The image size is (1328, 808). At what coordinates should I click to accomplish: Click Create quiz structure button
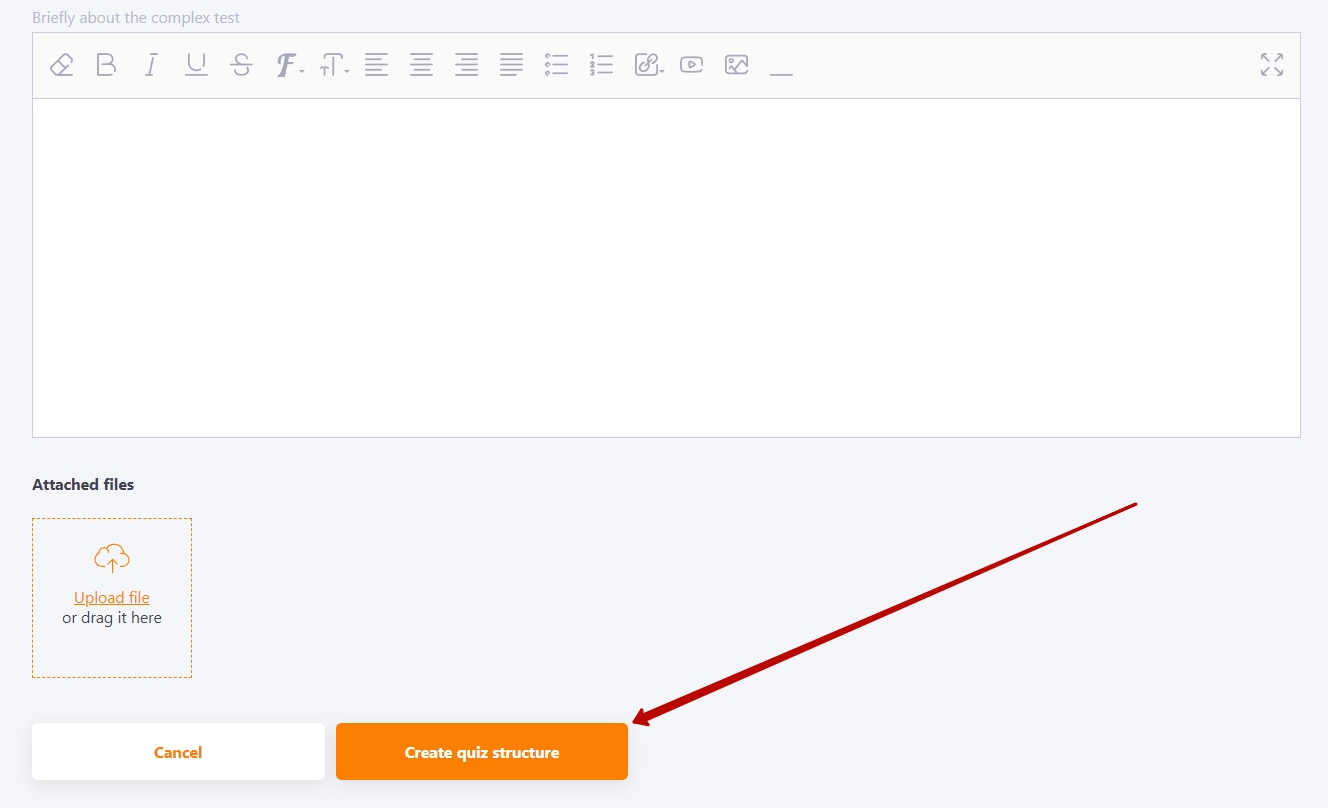tap(482, 752)
